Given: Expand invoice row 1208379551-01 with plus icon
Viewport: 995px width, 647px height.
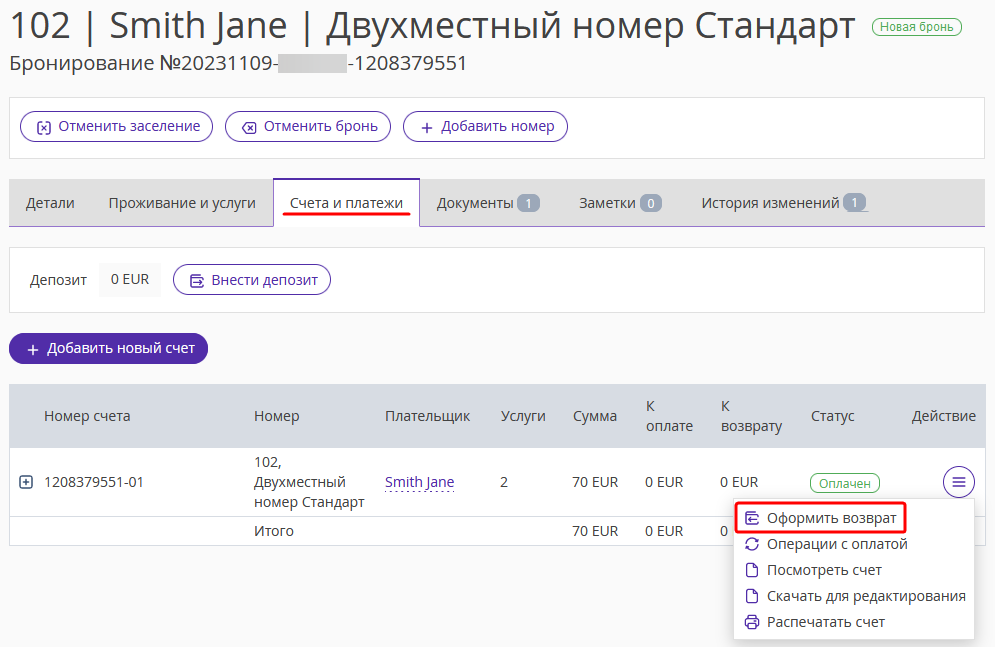Looking at the screenshot, I should point(26,482).
